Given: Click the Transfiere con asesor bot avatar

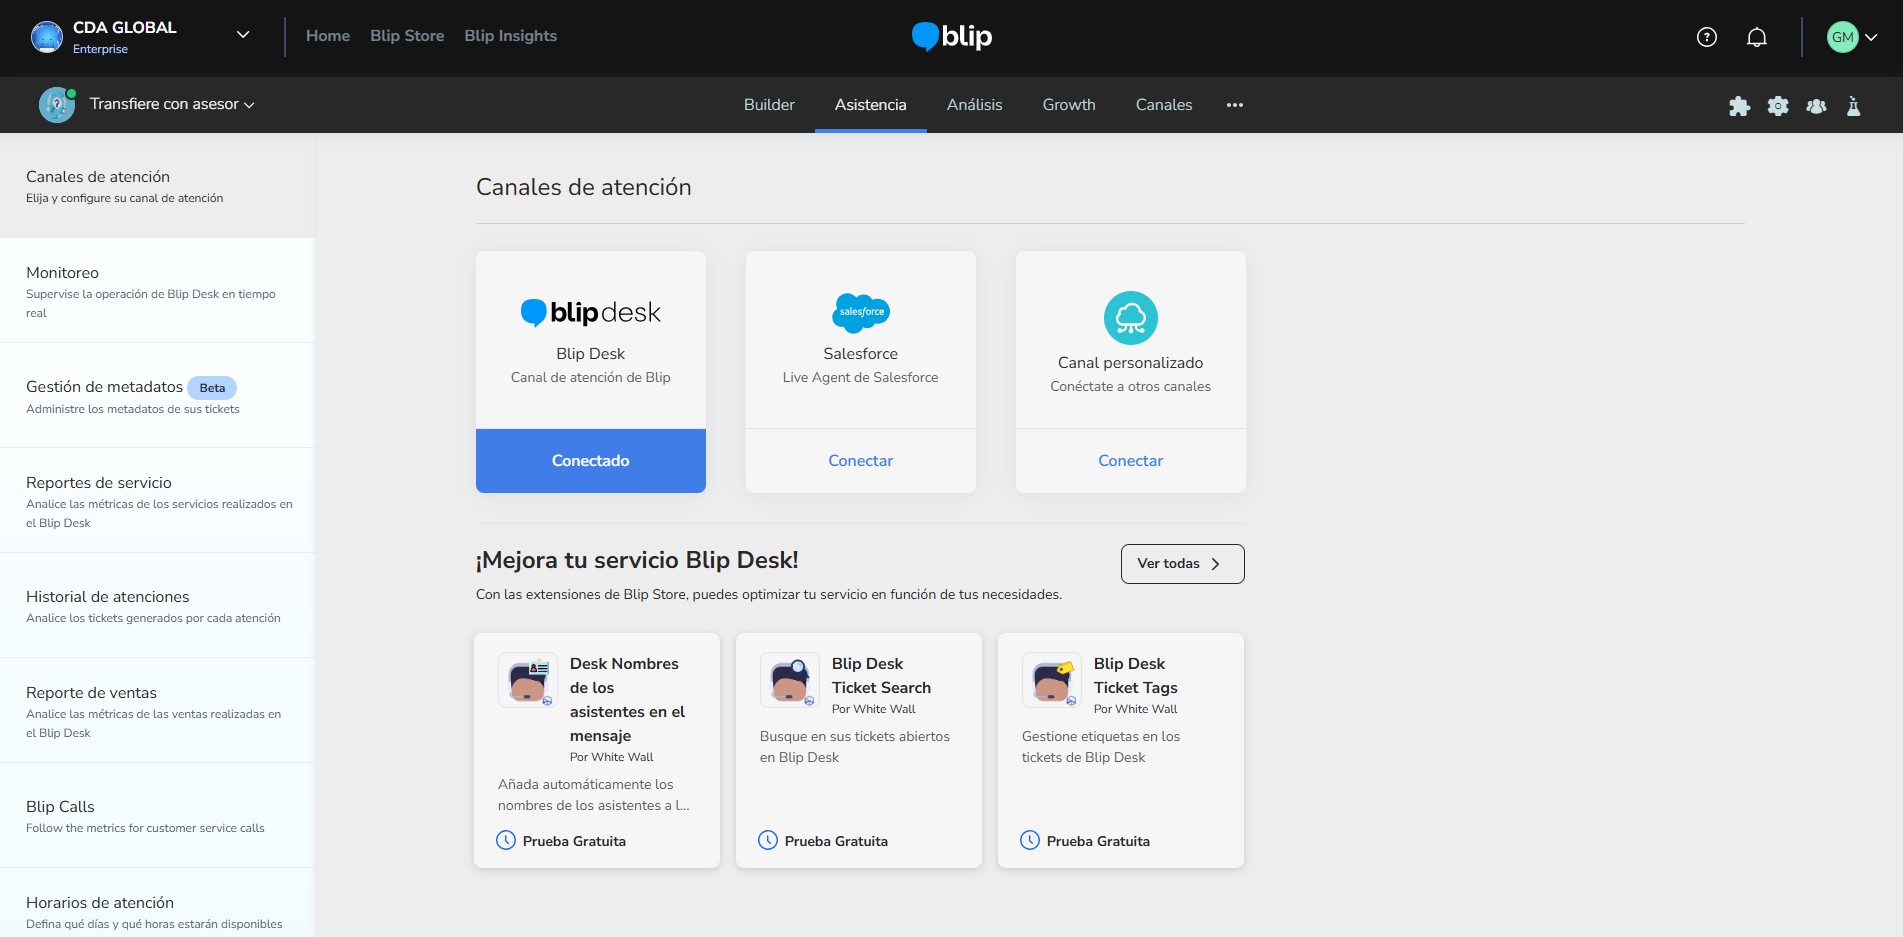Looking at the screenshot, I should tap(57, 105).
